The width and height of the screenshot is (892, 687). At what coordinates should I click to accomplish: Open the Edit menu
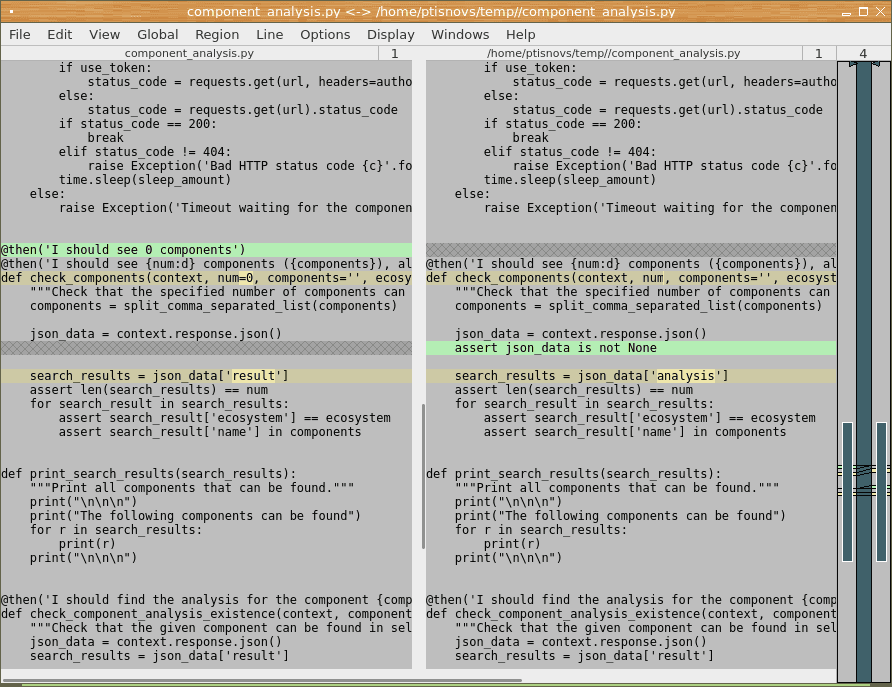point(60,35)
